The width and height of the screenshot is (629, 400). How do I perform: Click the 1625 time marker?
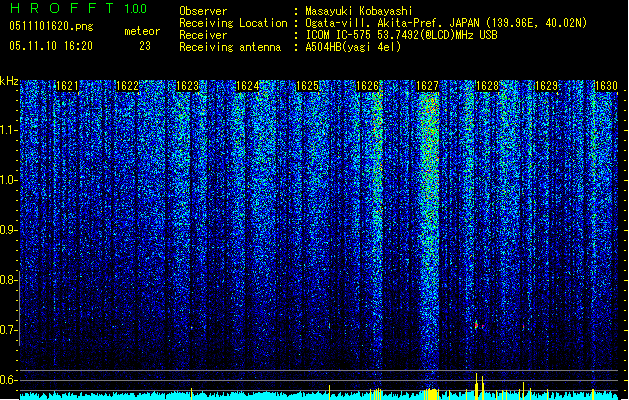click(307, 86)
